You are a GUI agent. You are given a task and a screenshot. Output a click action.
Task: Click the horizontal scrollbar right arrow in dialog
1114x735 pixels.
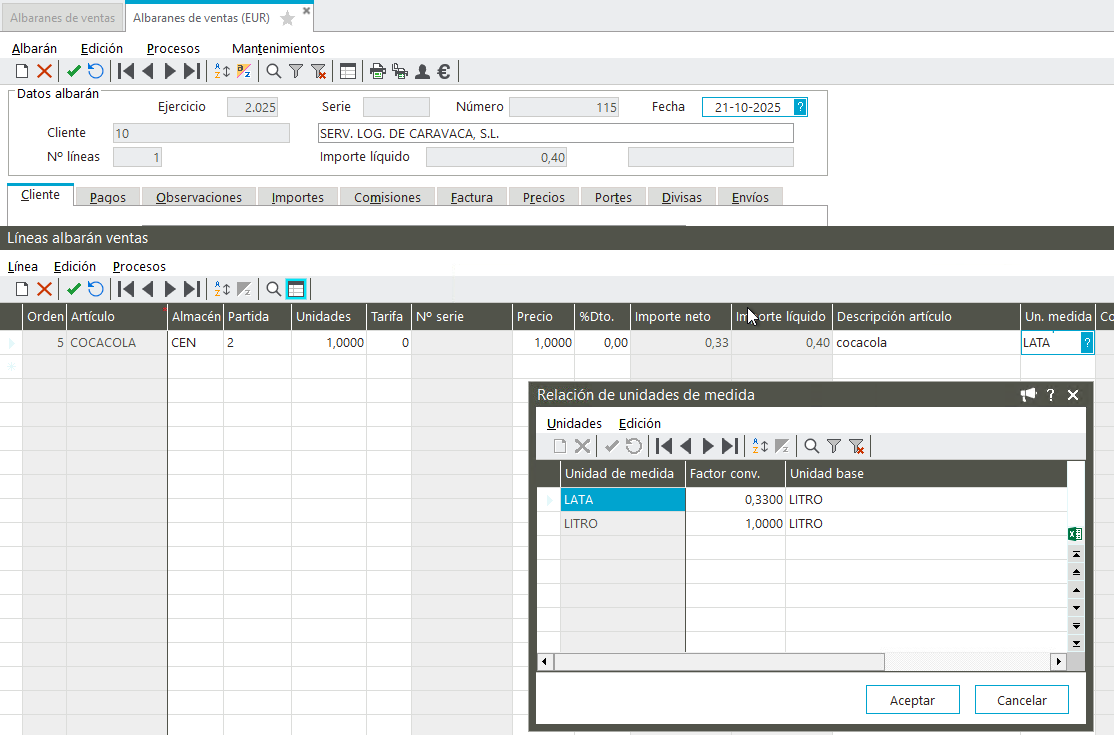coord(1058,662)
